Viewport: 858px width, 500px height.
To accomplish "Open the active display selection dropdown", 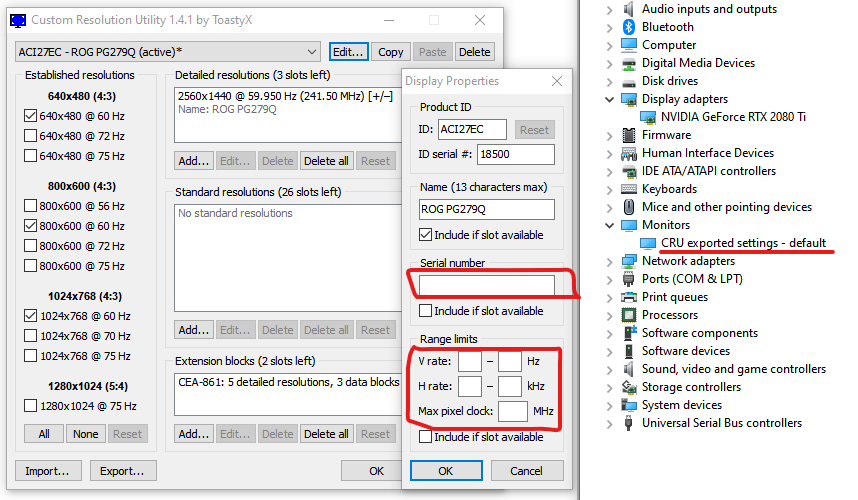I will (x=311, y=52).
